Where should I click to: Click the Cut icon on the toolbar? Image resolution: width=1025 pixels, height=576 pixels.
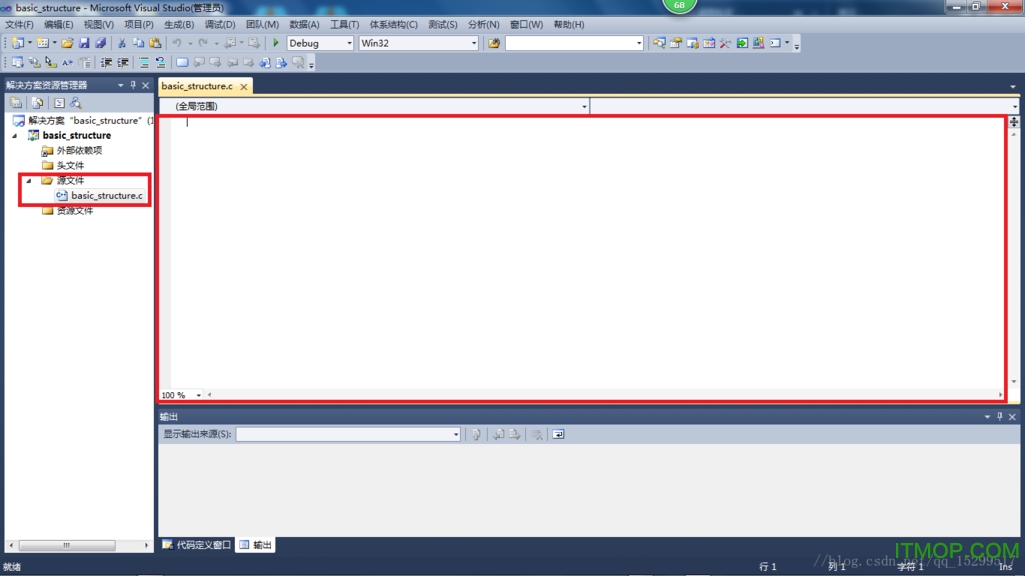(x=122, y=43)
